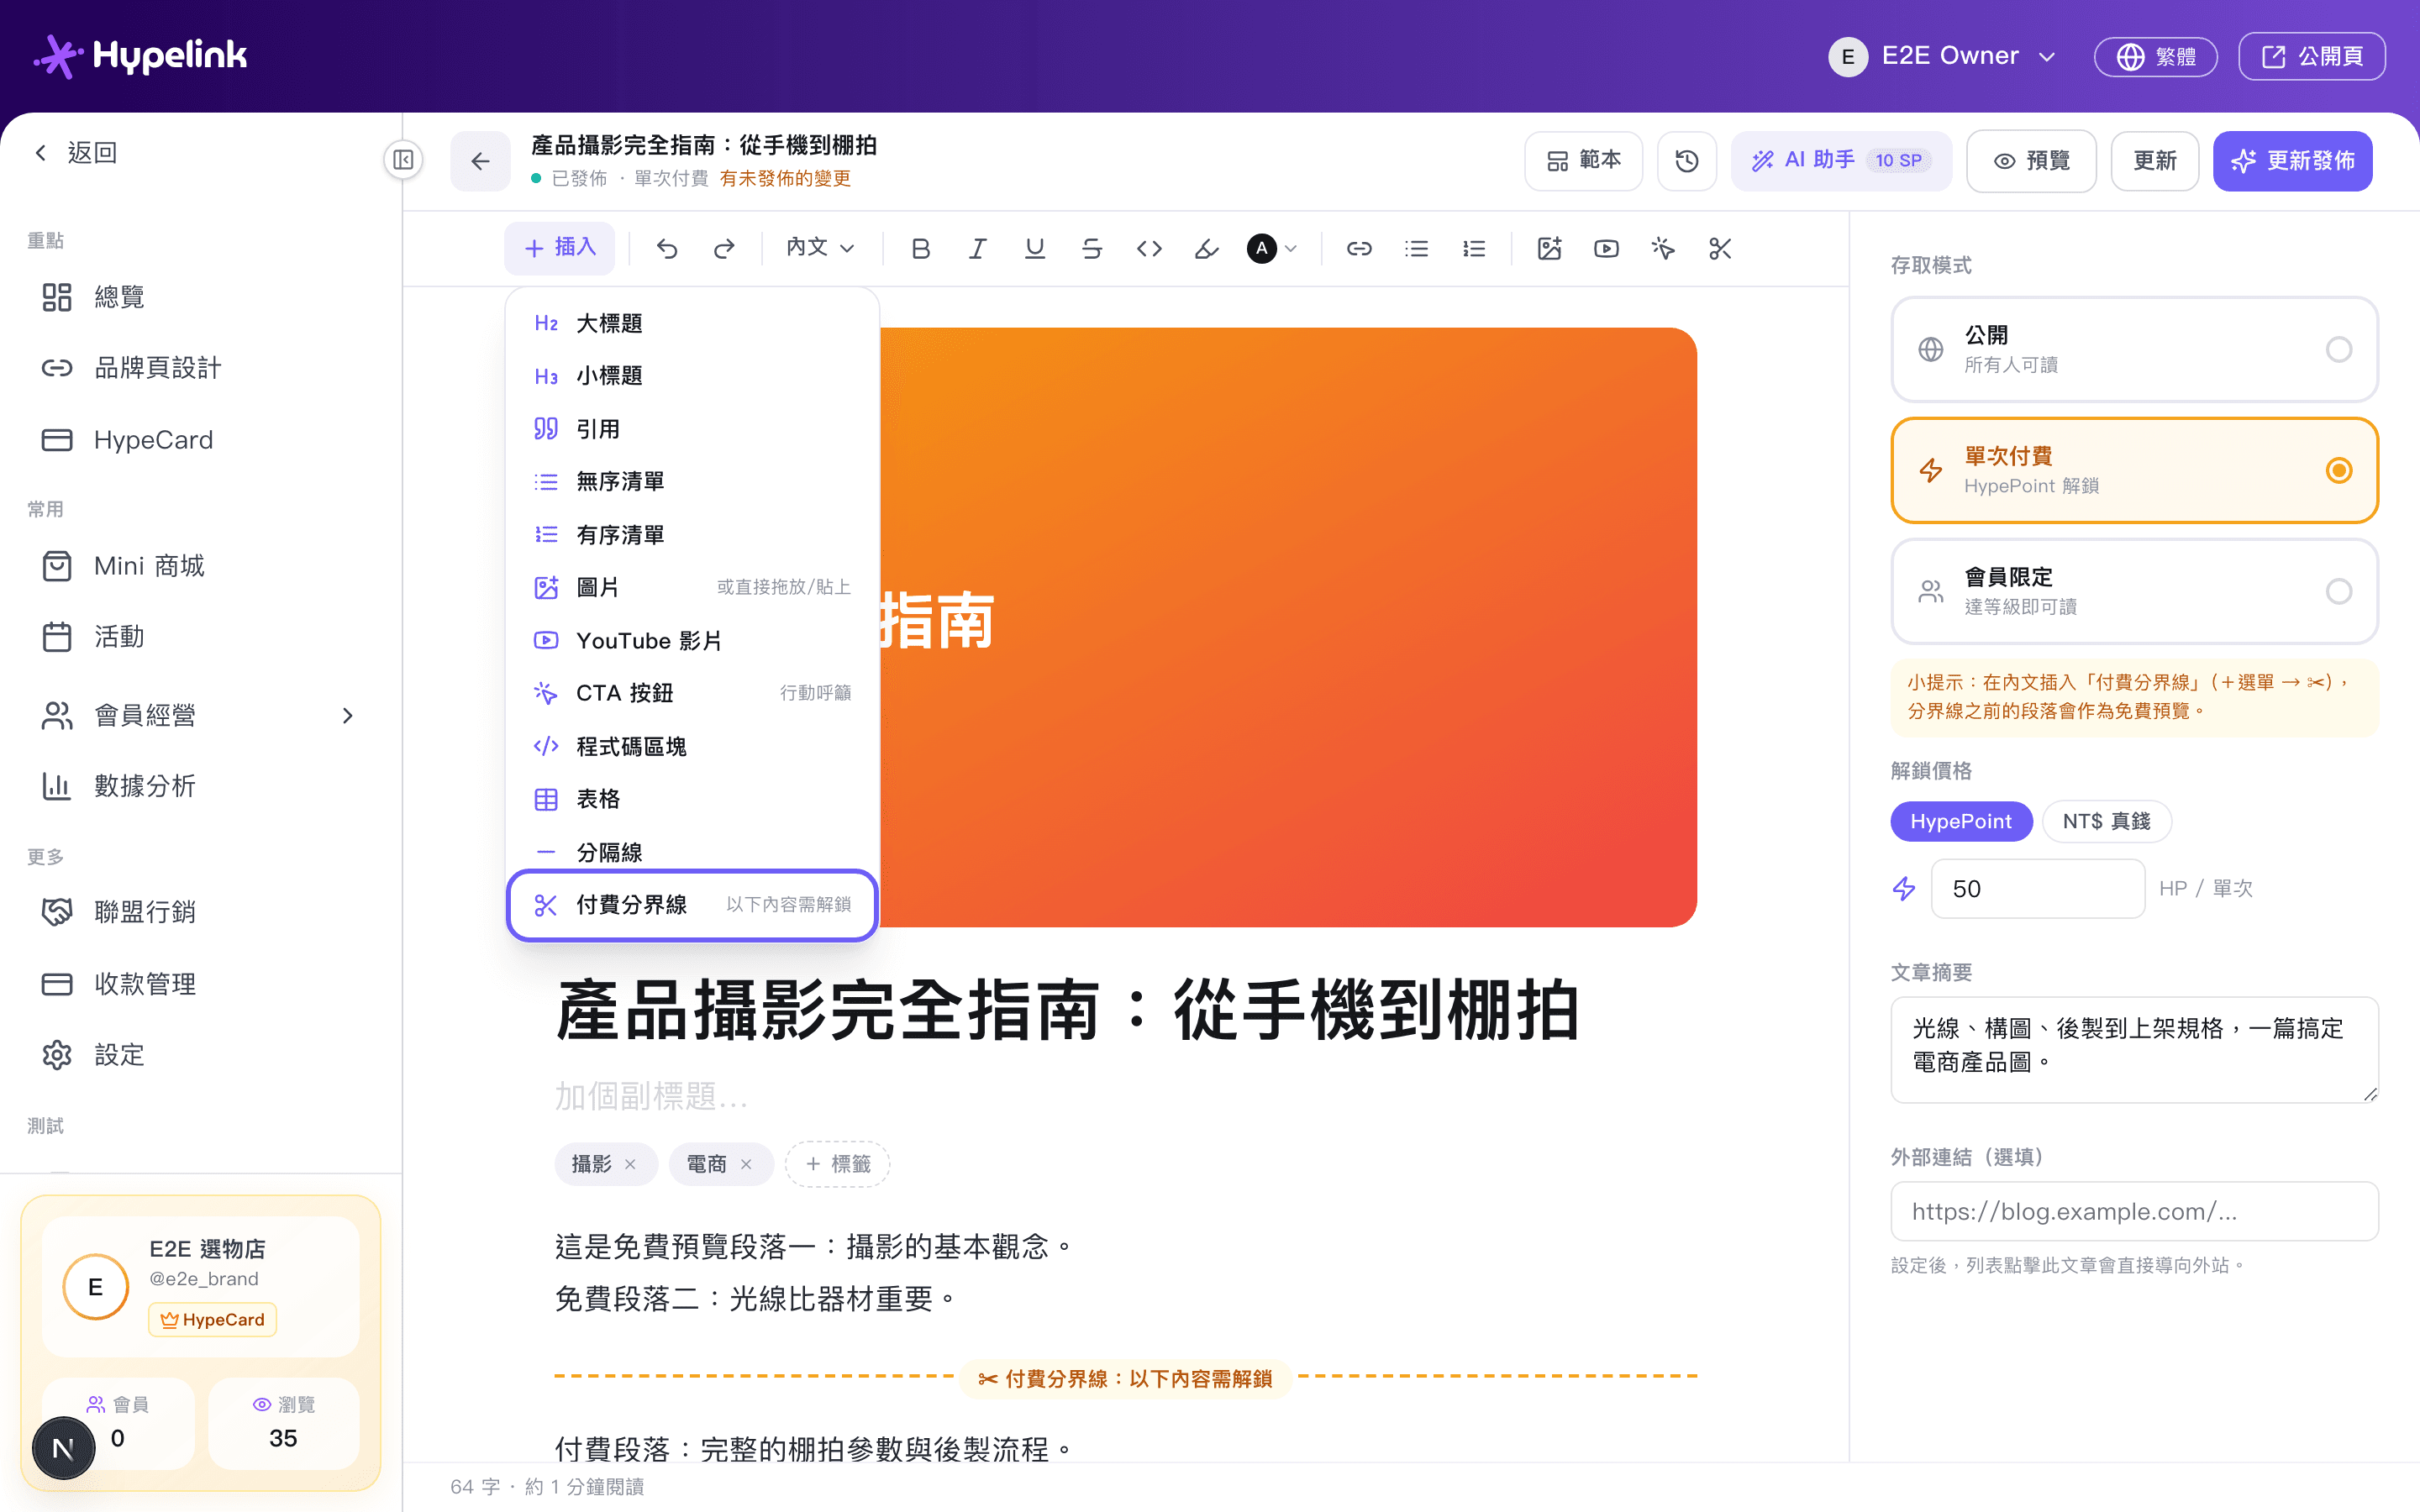Toggle italic formatting

coord(978,248)
